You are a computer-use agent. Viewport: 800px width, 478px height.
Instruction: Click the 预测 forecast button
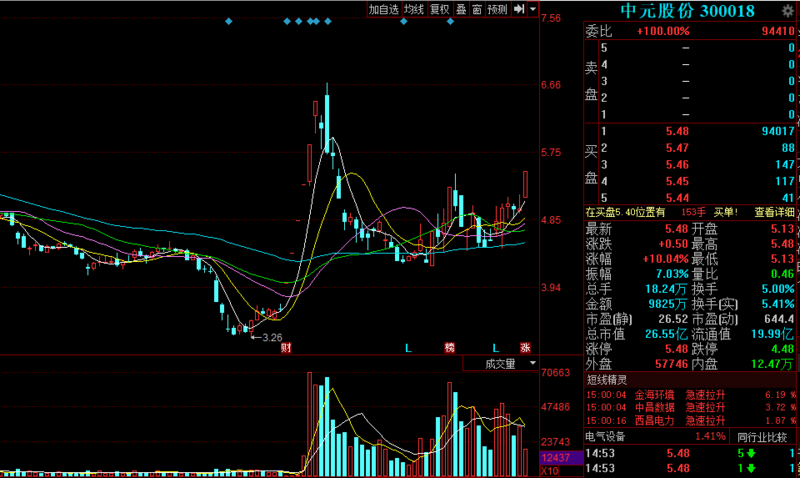pos(497,9)
